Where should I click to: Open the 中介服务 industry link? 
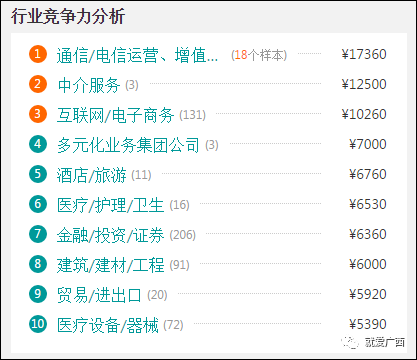(x=89, y=85)
